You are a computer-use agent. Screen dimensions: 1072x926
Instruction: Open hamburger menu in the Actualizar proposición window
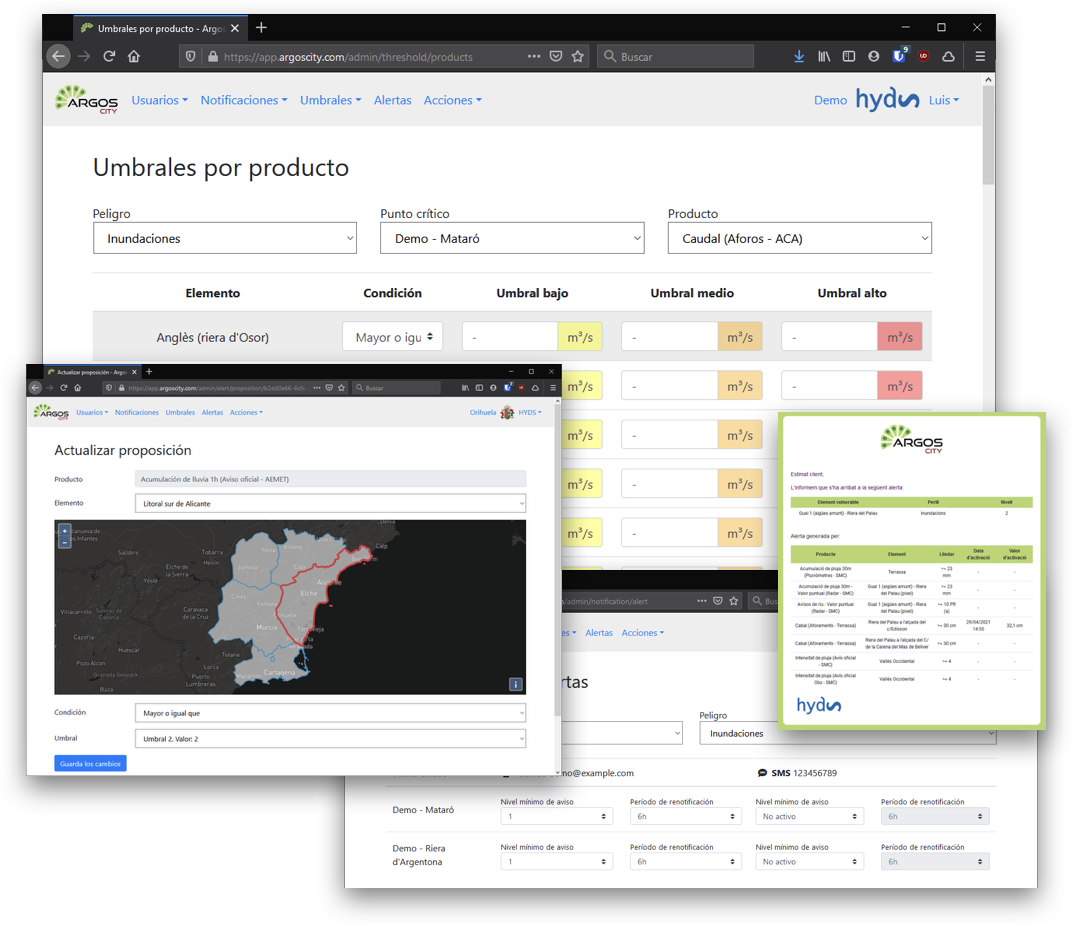(552, 388)
